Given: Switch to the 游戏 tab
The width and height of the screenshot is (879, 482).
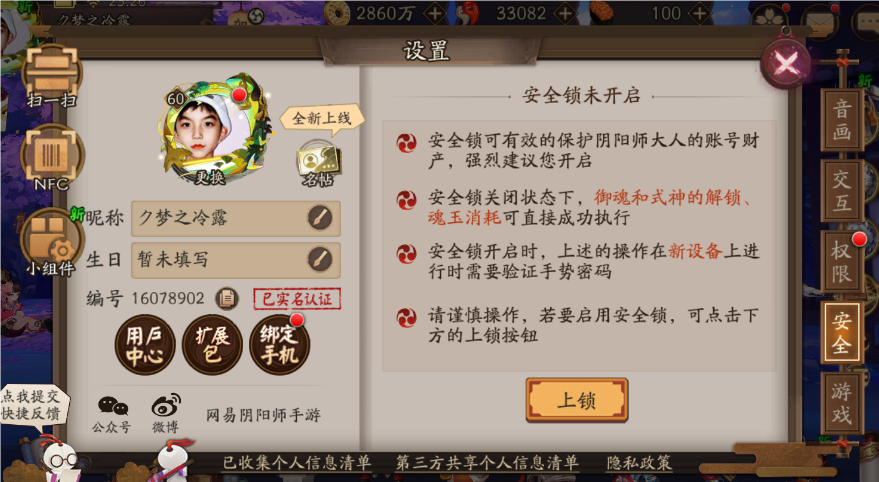Looking at the screenshot, I should point(841,404).
